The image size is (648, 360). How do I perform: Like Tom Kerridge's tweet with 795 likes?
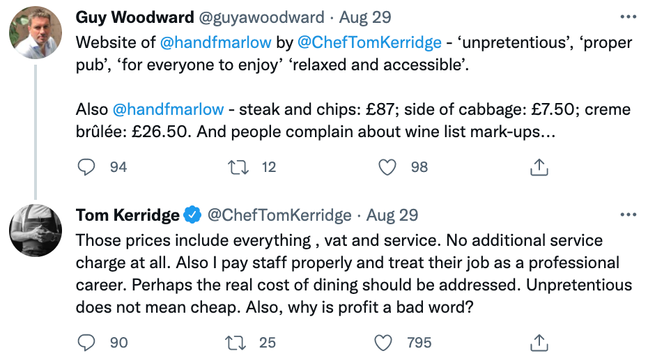pos(383,343)
